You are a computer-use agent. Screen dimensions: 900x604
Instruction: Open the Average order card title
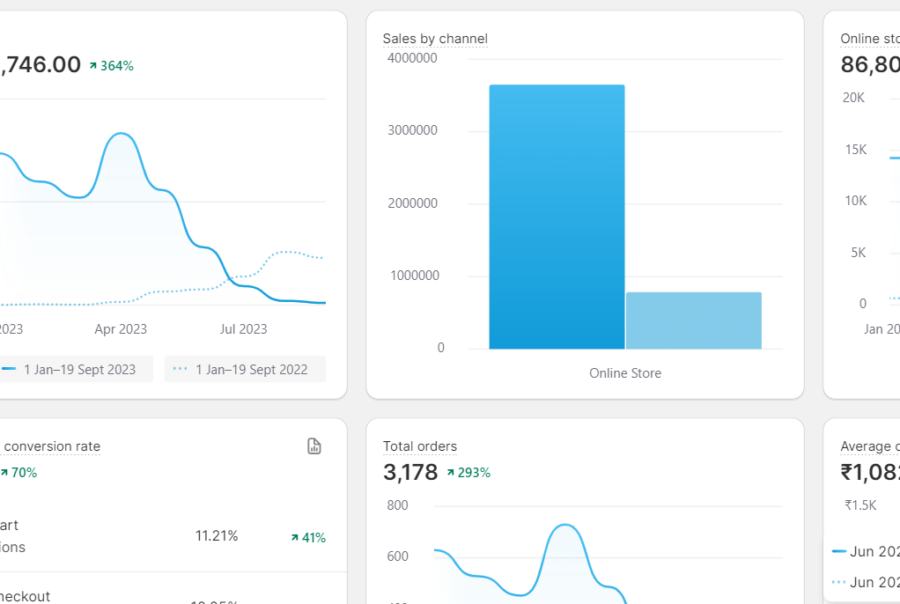tap(869, 447)
